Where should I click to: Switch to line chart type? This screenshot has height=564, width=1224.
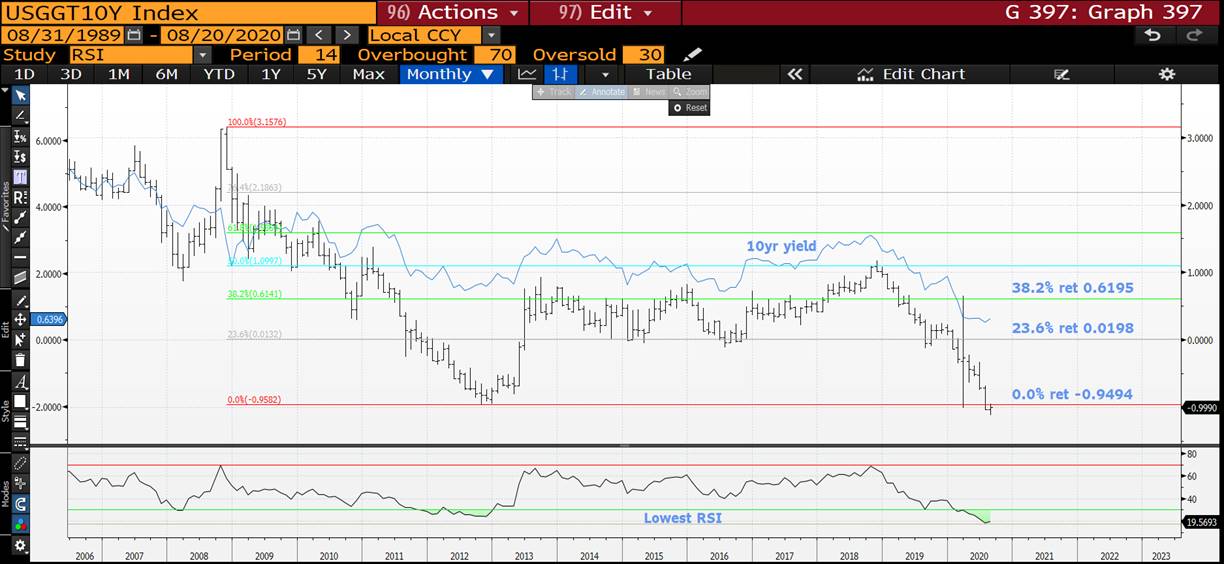(527, 74)
